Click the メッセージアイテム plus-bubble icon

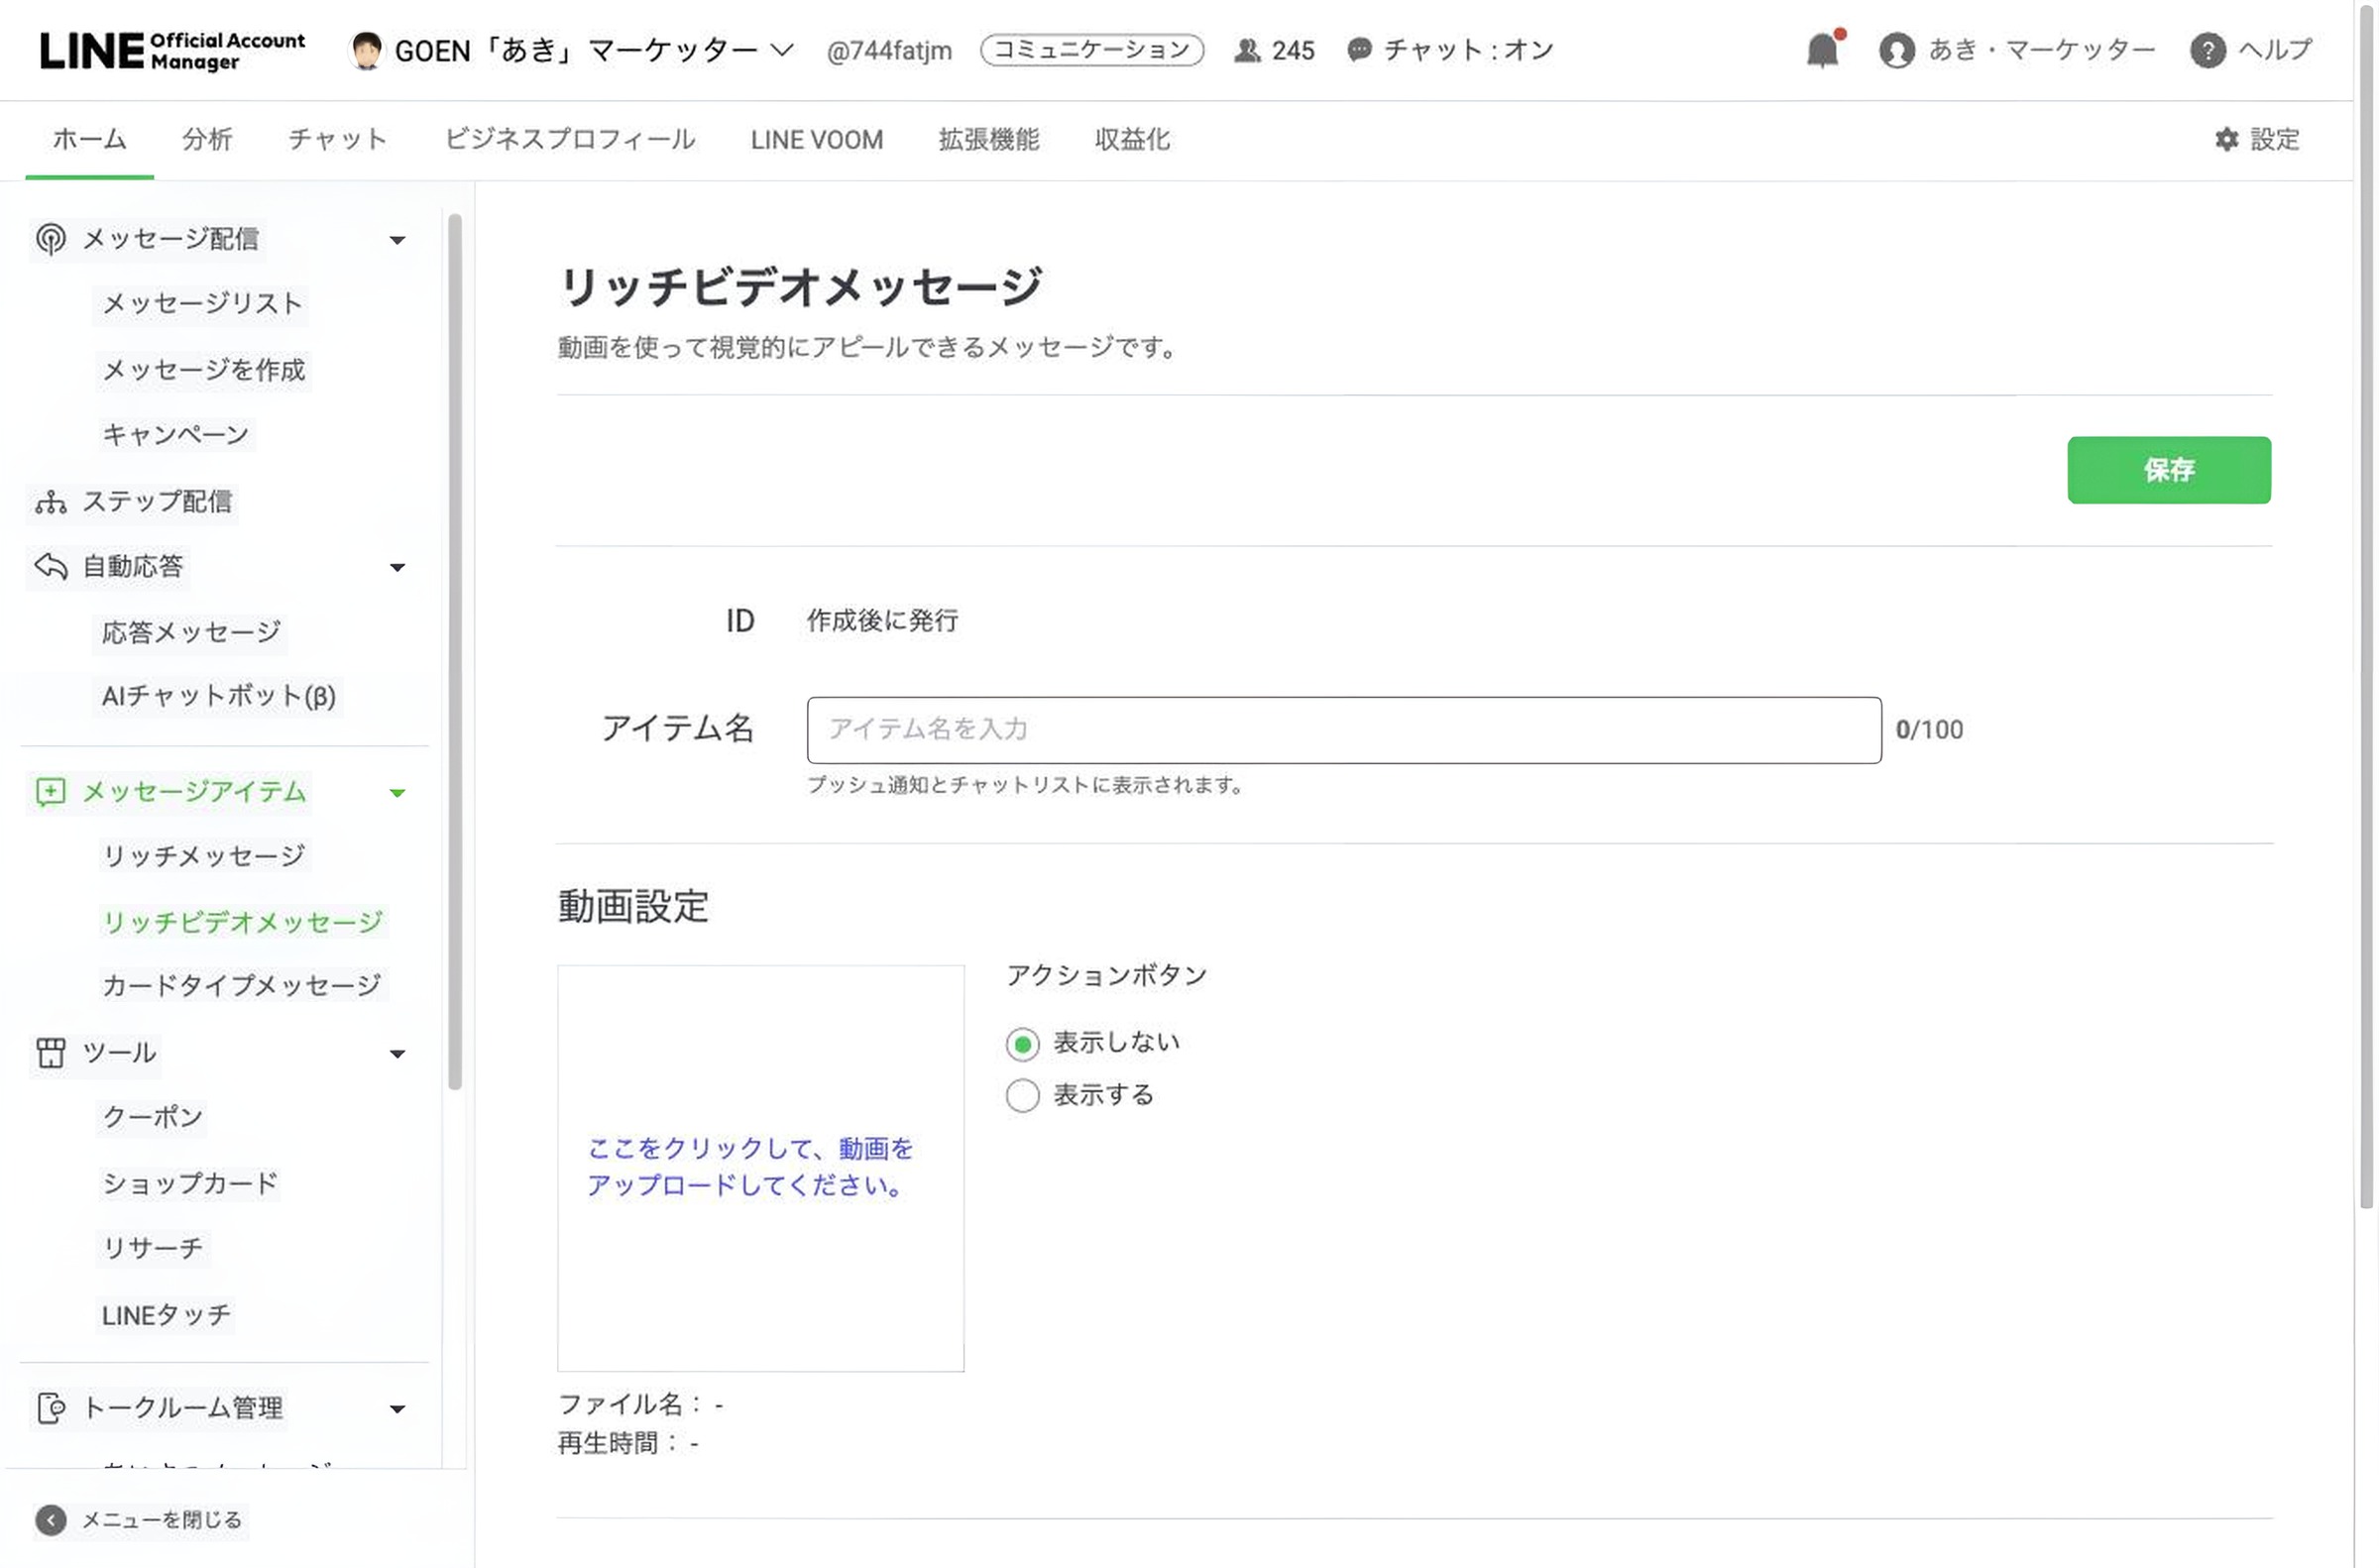coord(51,792)
